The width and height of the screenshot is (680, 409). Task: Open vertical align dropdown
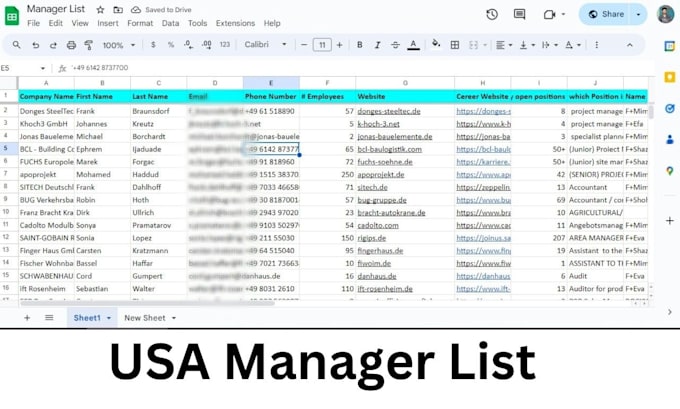pos(527,45)
